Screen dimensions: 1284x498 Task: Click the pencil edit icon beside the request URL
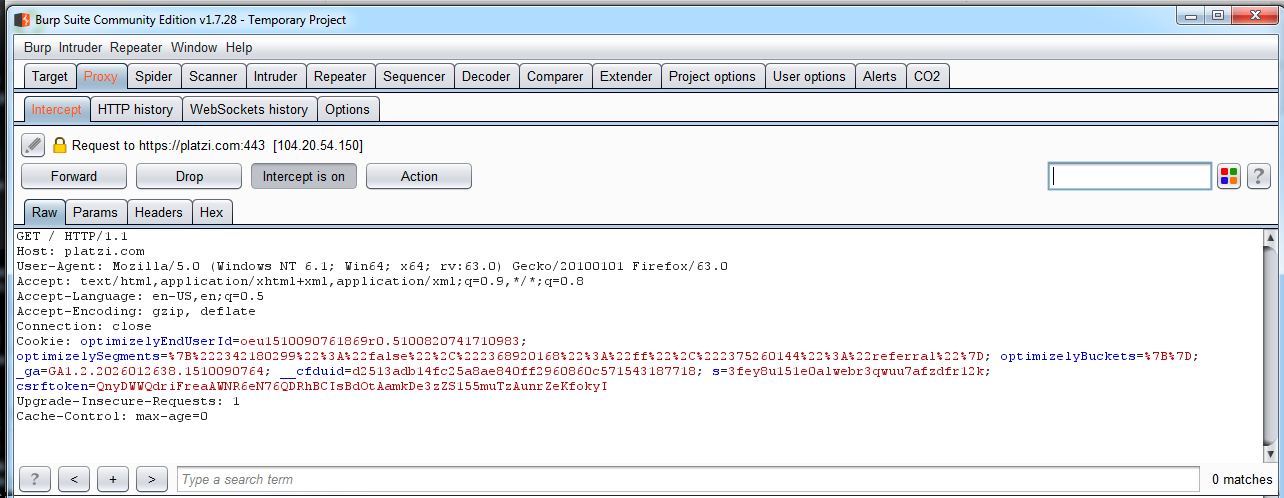click(33, 145)
